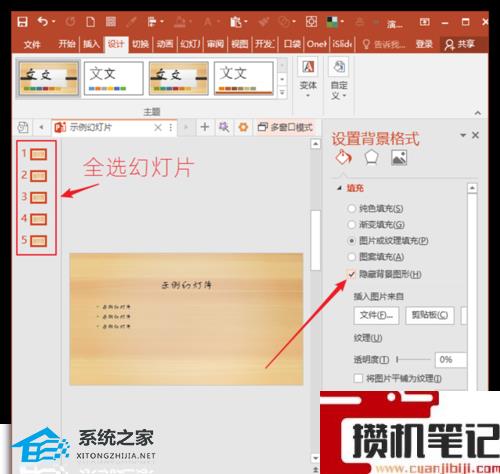Click the left arrow in document tab bar
500x474 pixels.
click(x=42, y=127)
